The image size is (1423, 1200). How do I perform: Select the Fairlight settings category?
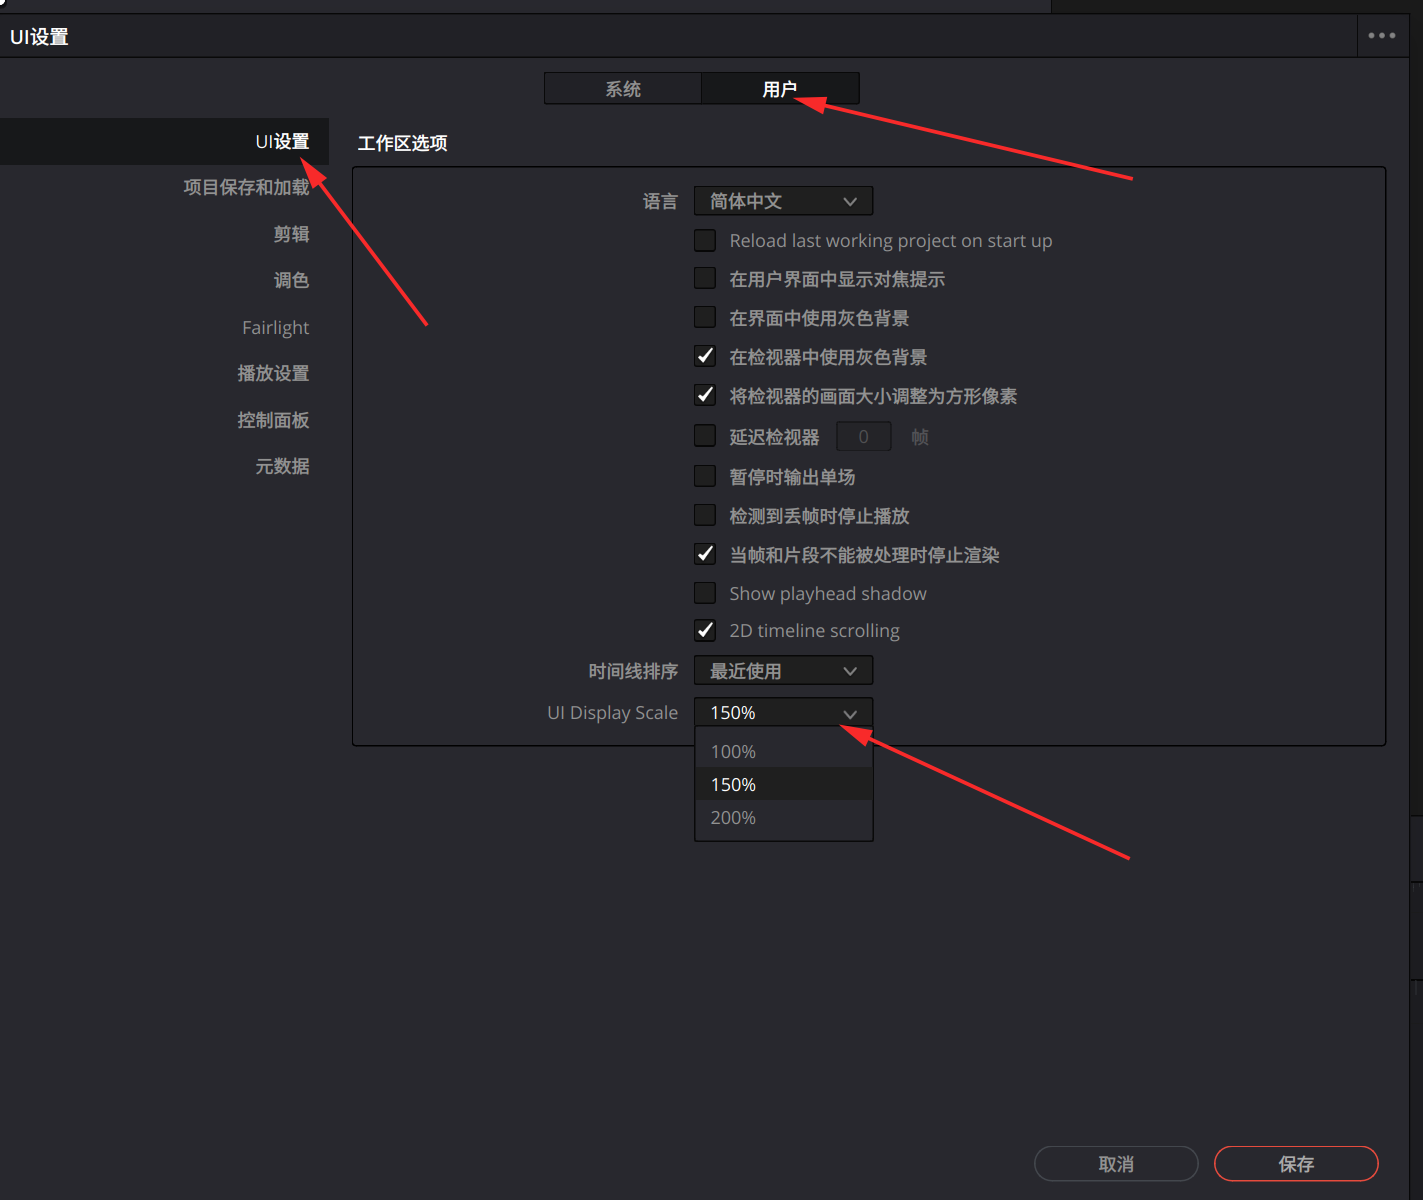[x=275, y=327]
